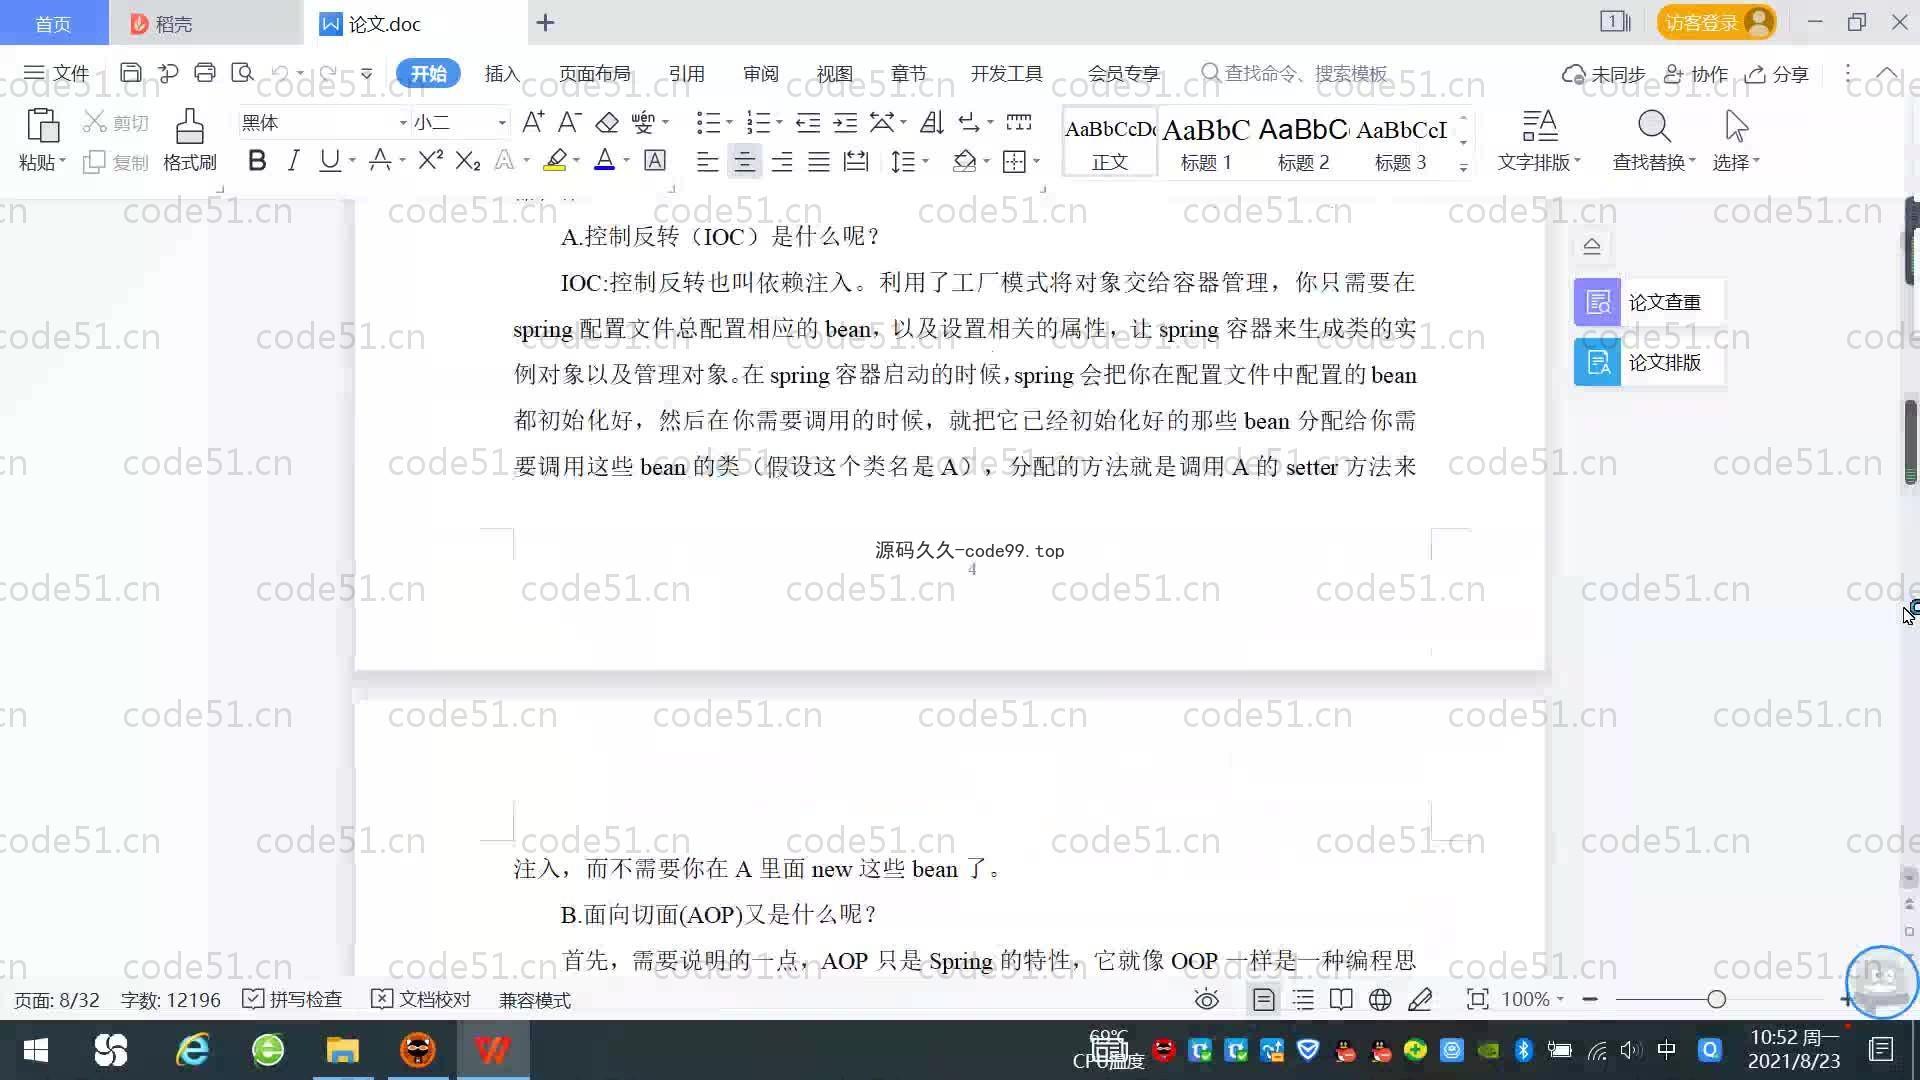Toggle 拼写检查 spell check in status bar
1920x1080 pixels.
click(x=292, y=1000)
